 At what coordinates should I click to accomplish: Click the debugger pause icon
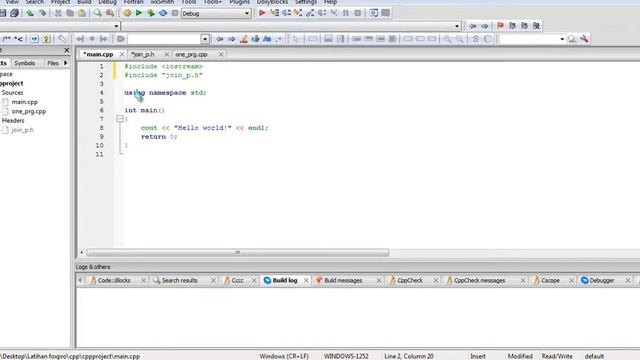(346, 13)
